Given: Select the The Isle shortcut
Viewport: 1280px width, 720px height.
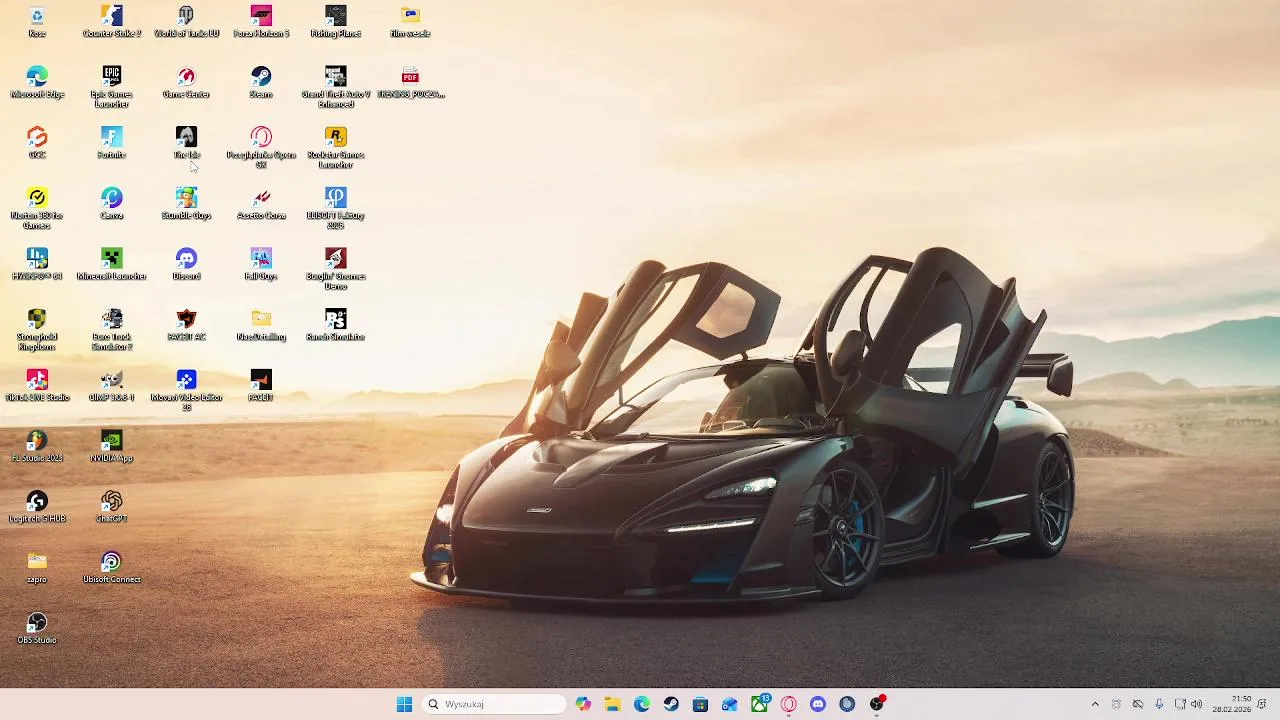Looking at the screenshot, I should pyautogui.click(x=186, y=143).
